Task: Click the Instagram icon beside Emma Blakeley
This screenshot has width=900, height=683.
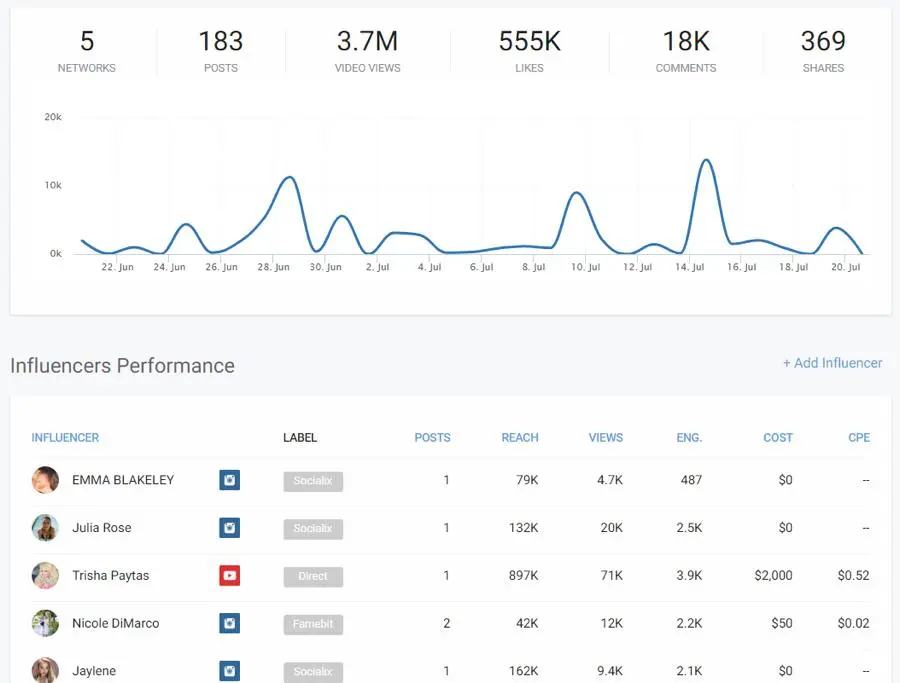Action: click(x=230, y=480)
